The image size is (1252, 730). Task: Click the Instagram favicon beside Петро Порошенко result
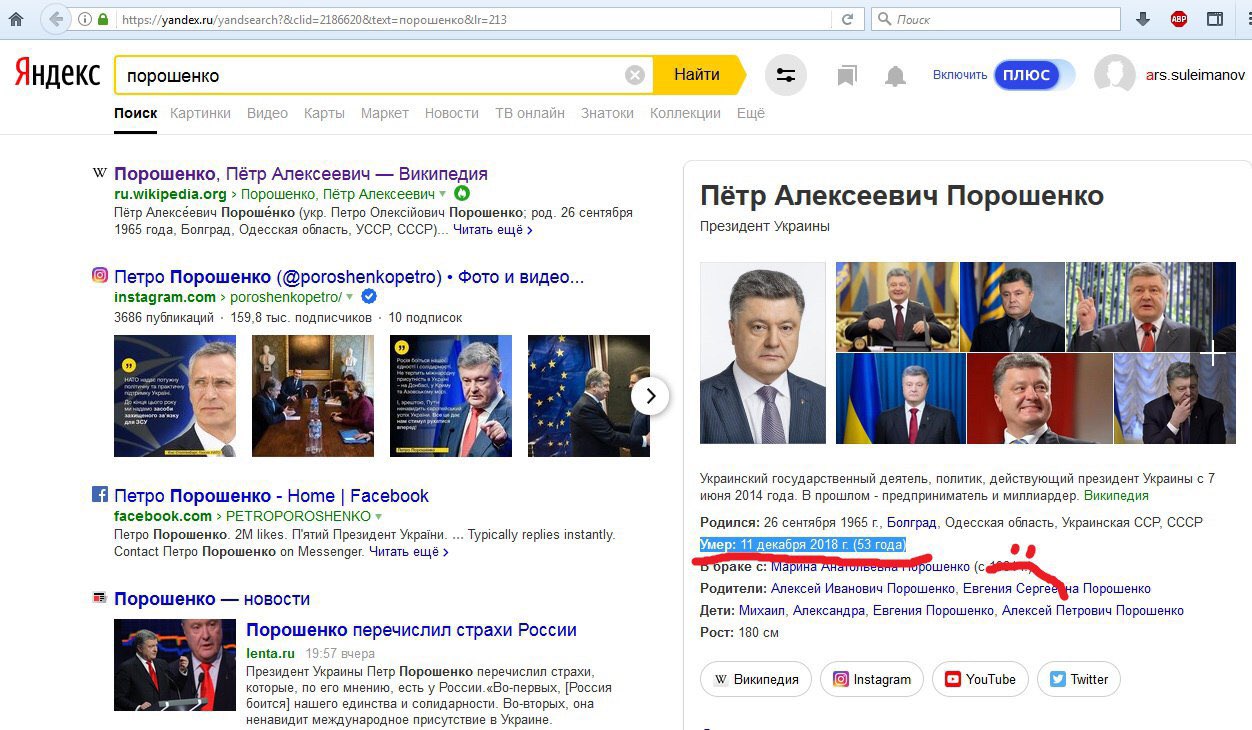pyautogui.click(x=100, y=276)
